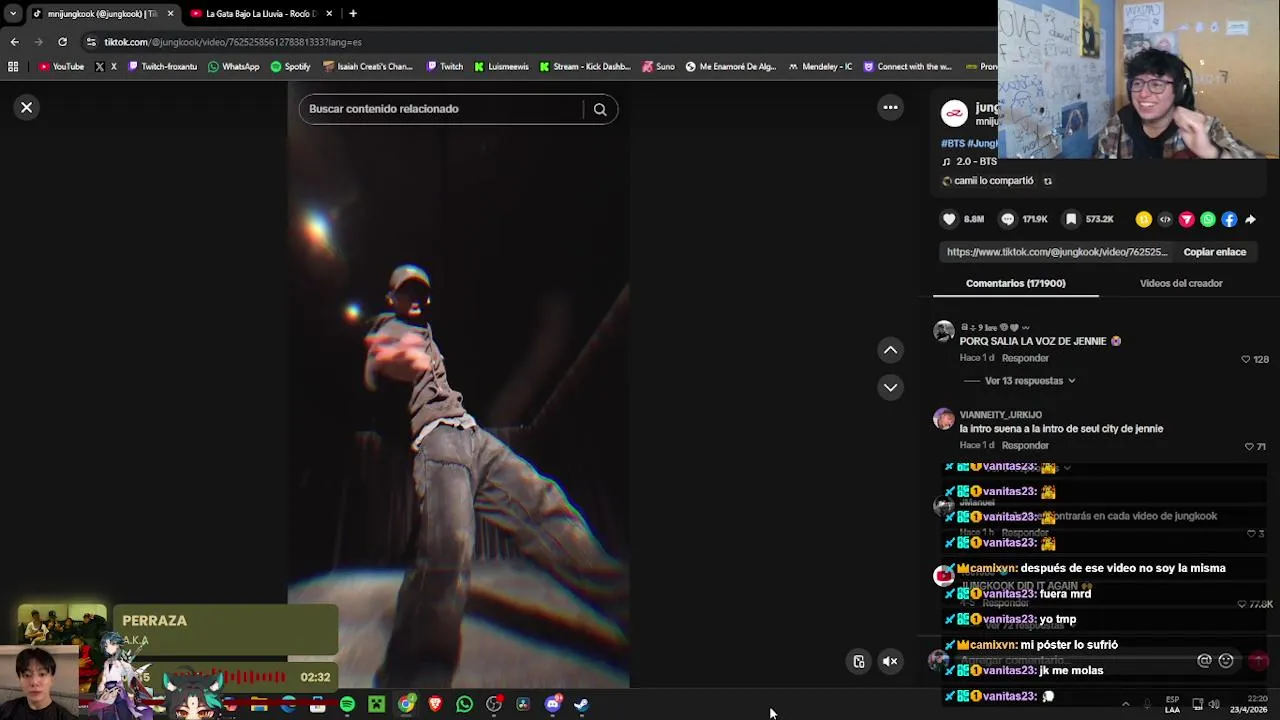Click the jungkook creator avatar
Viewport: 1280px width, 720px height.
(x=954, y=113)
